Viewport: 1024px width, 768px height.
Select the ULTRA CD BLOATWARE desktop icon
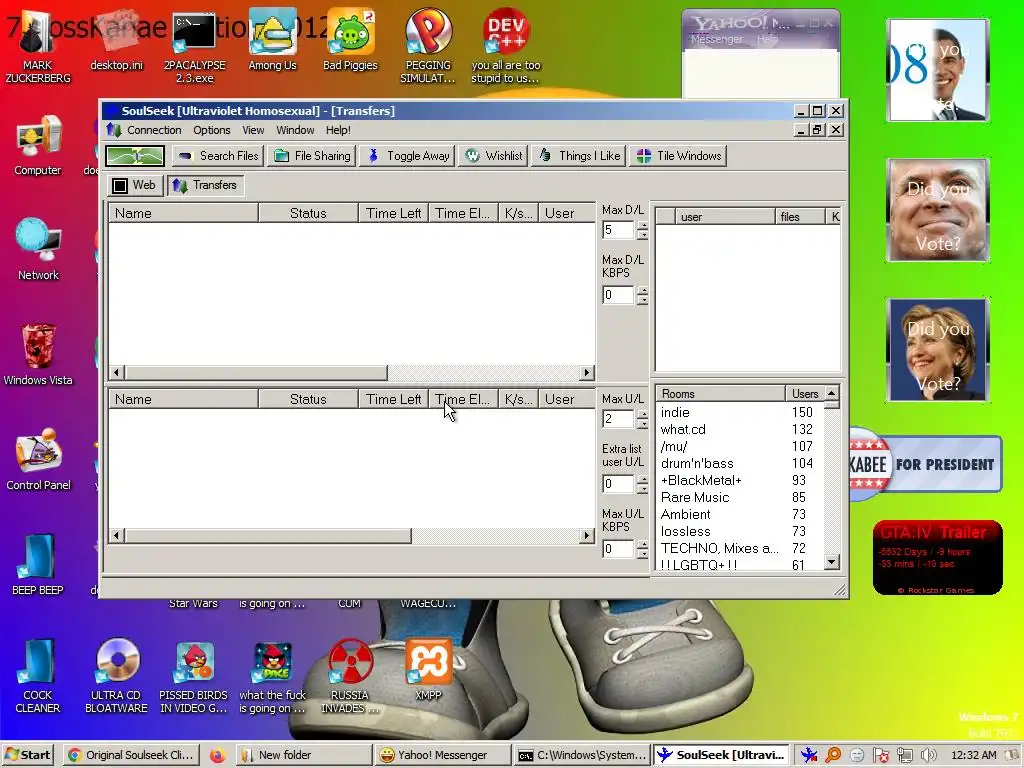click(x=116, y=677)
